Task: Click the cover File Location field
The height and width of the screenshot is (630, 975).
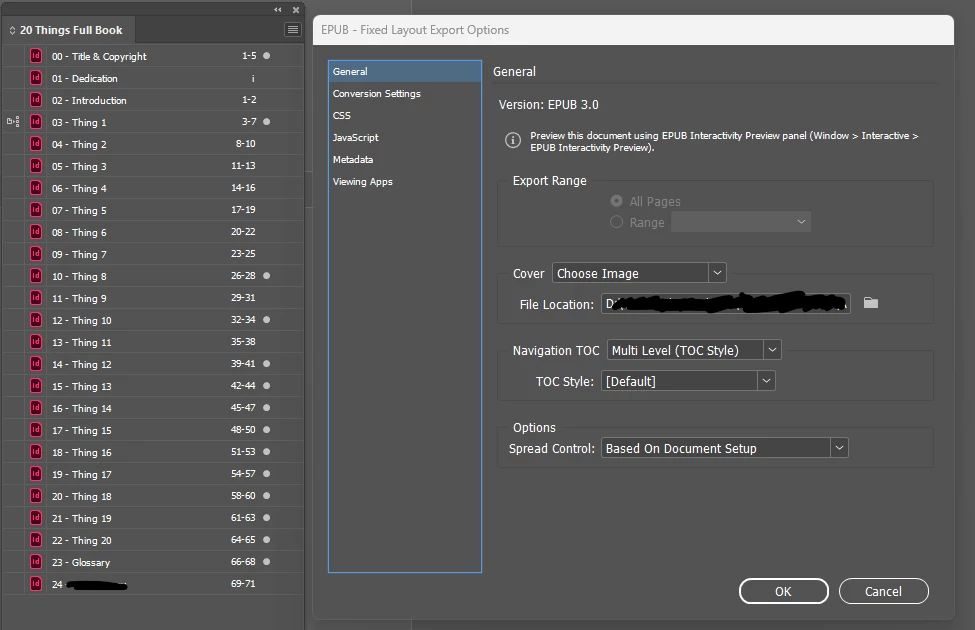Action: coord(726,303)
